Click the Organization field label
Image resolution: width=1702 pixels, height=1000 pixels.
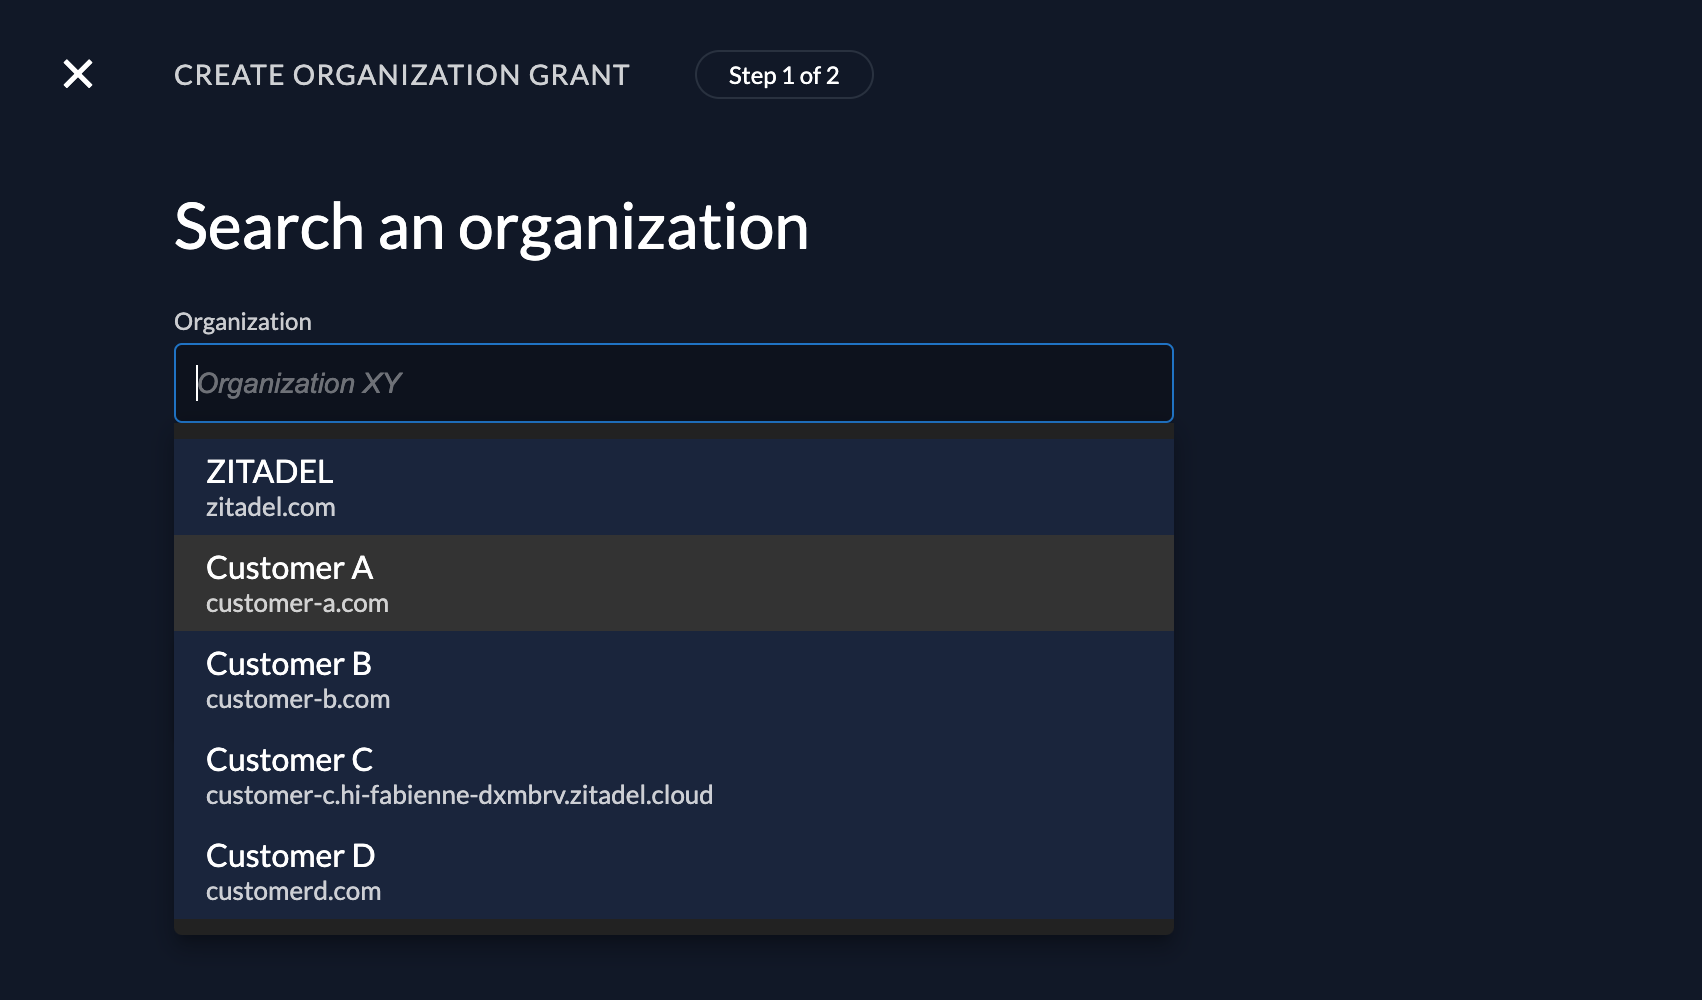coord(243,321)
